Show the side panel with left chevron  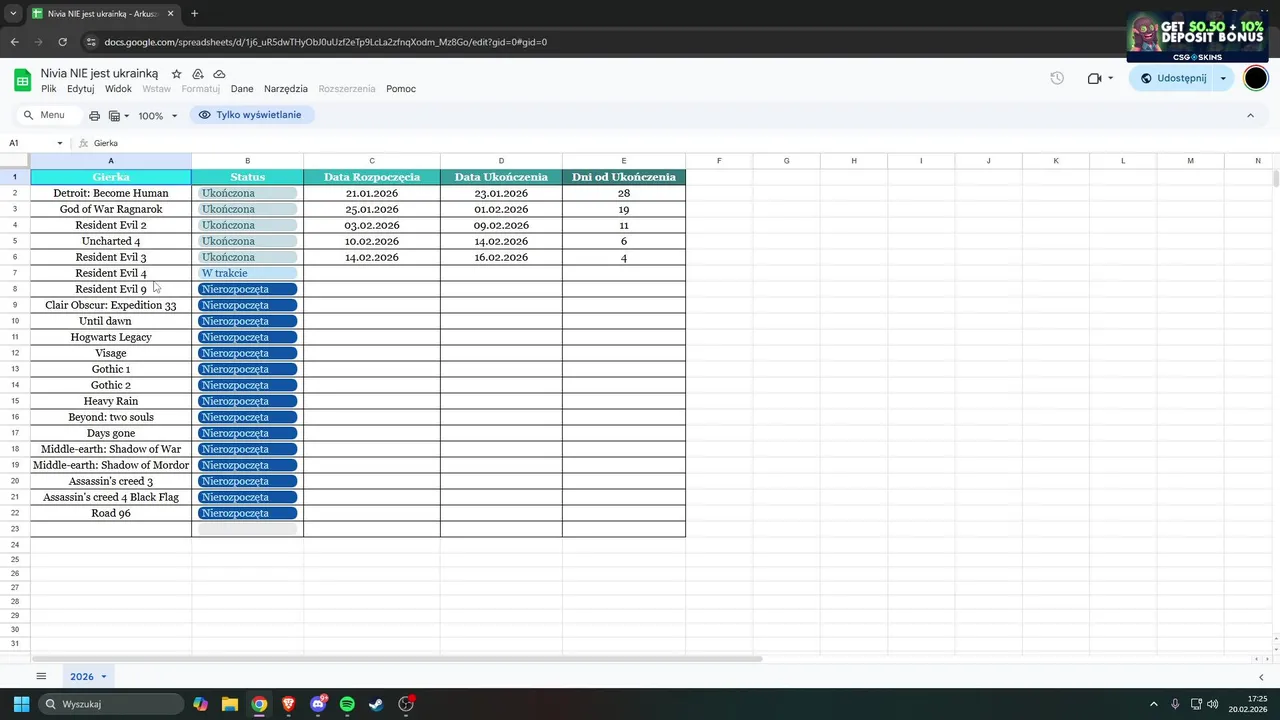[x=1261, y=677]
